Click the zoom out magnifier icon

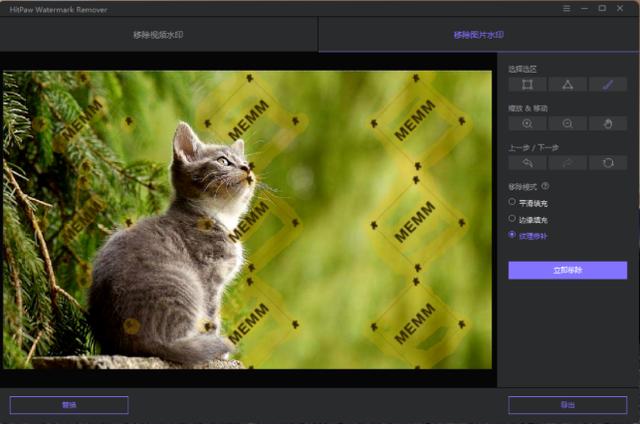point(567,124)
